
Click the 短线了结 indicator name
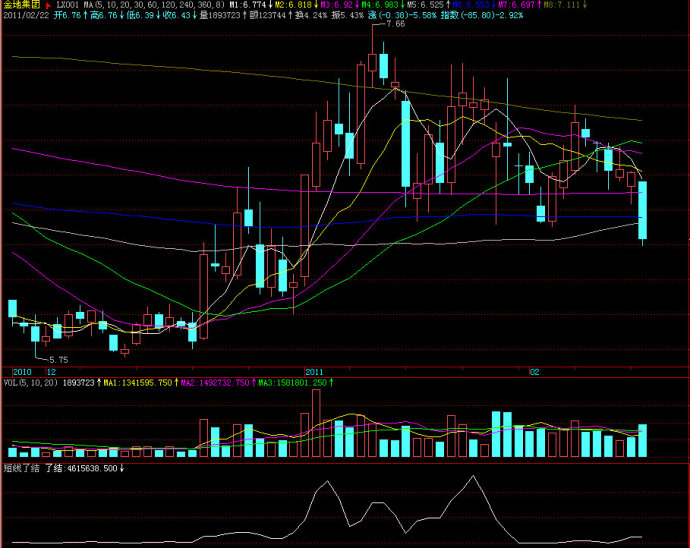(x=22, y=468)
